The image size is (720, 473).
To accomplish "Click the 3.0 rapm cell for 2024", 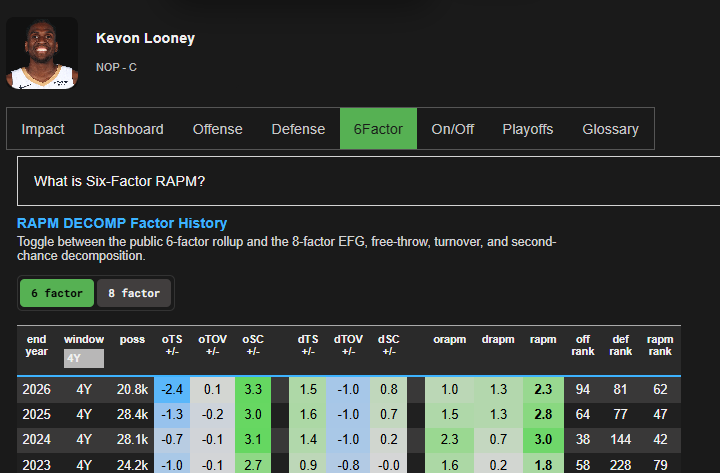I will pyautogui.click(x=543, y=440).
